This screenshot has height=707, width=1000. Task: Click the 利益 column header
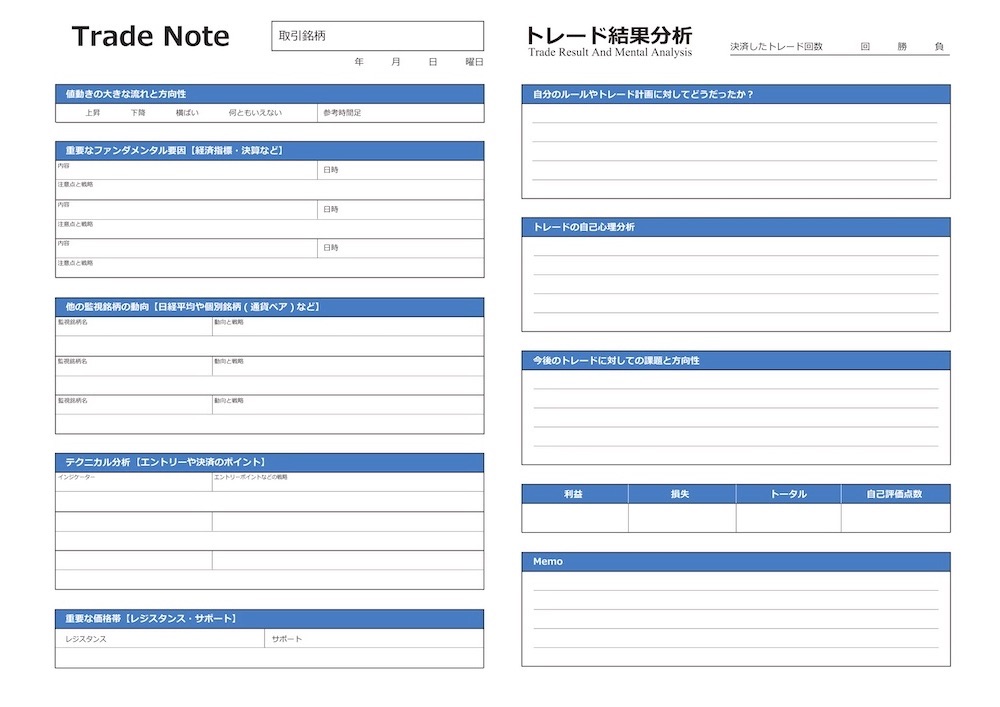(x=575, y=494)
